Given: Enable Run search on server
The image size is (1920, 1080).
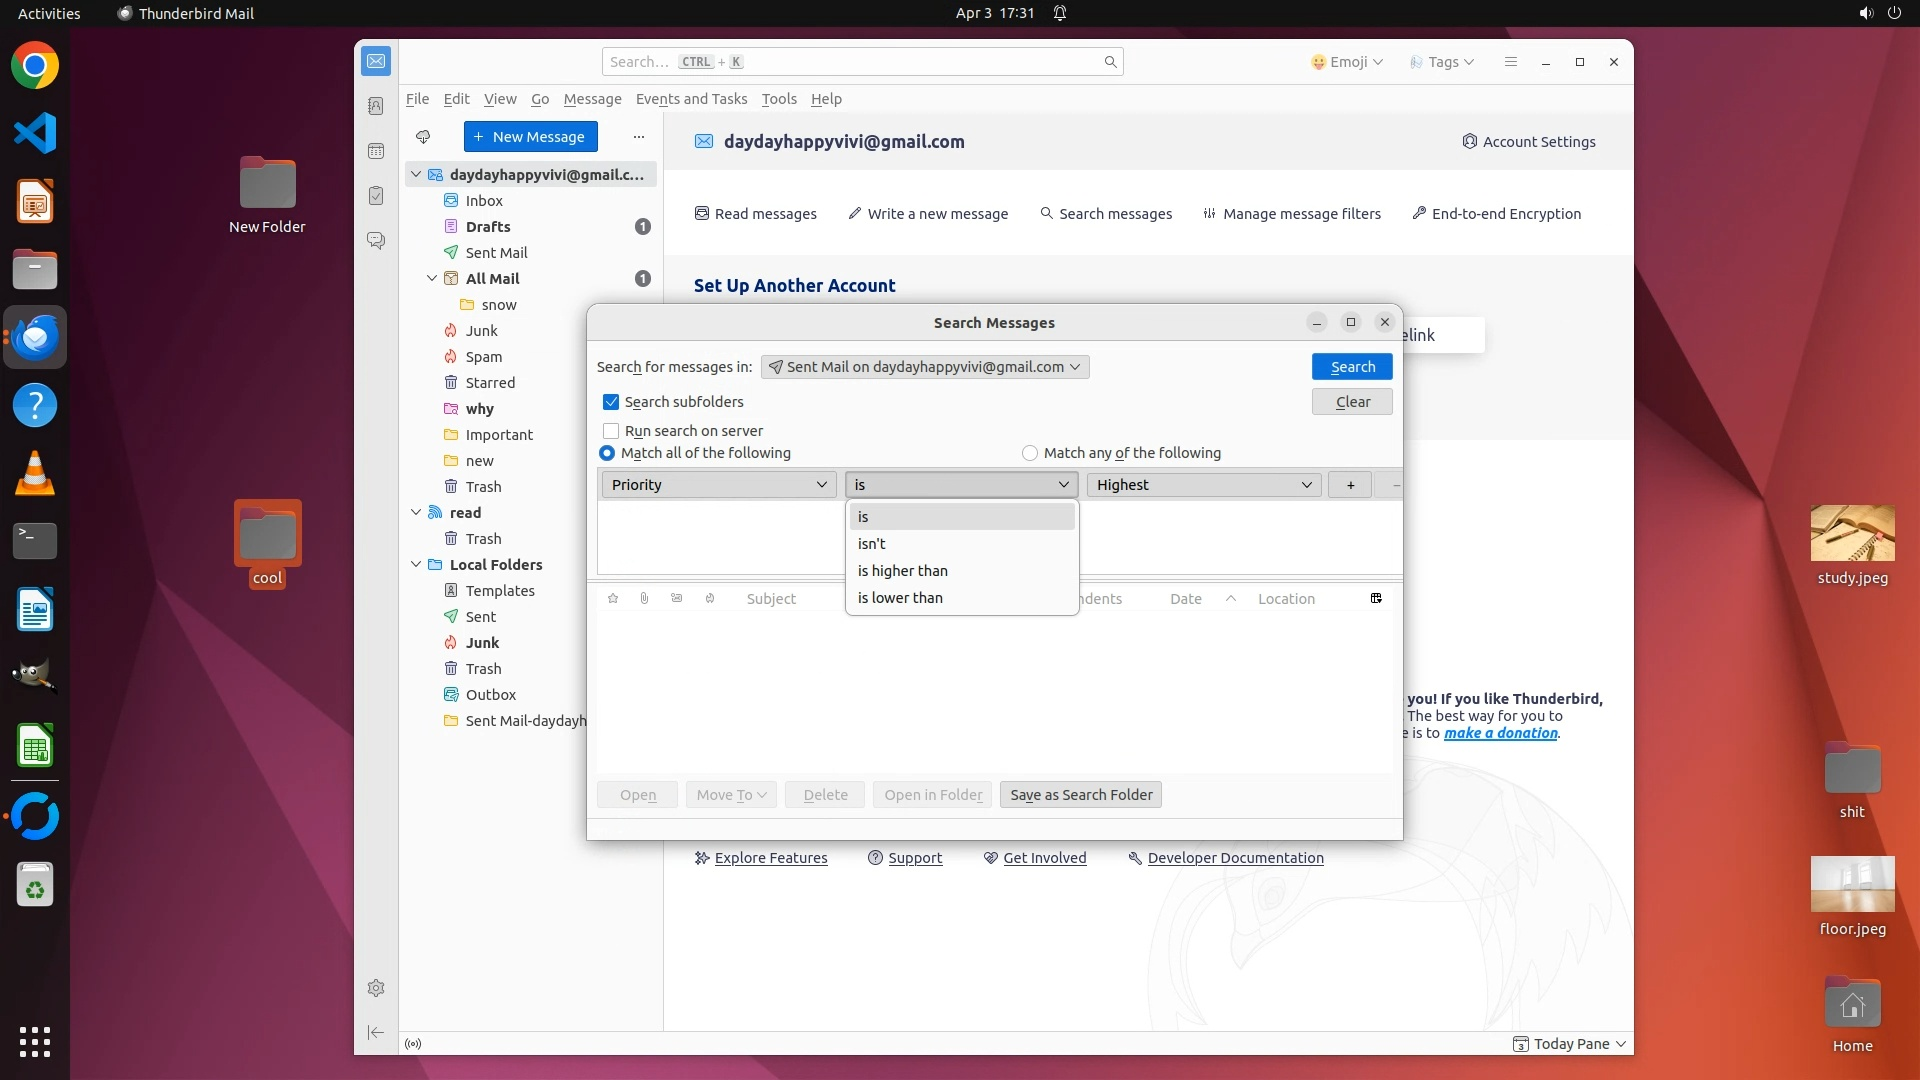Looking at the screenshot, I should coord(611,431).
